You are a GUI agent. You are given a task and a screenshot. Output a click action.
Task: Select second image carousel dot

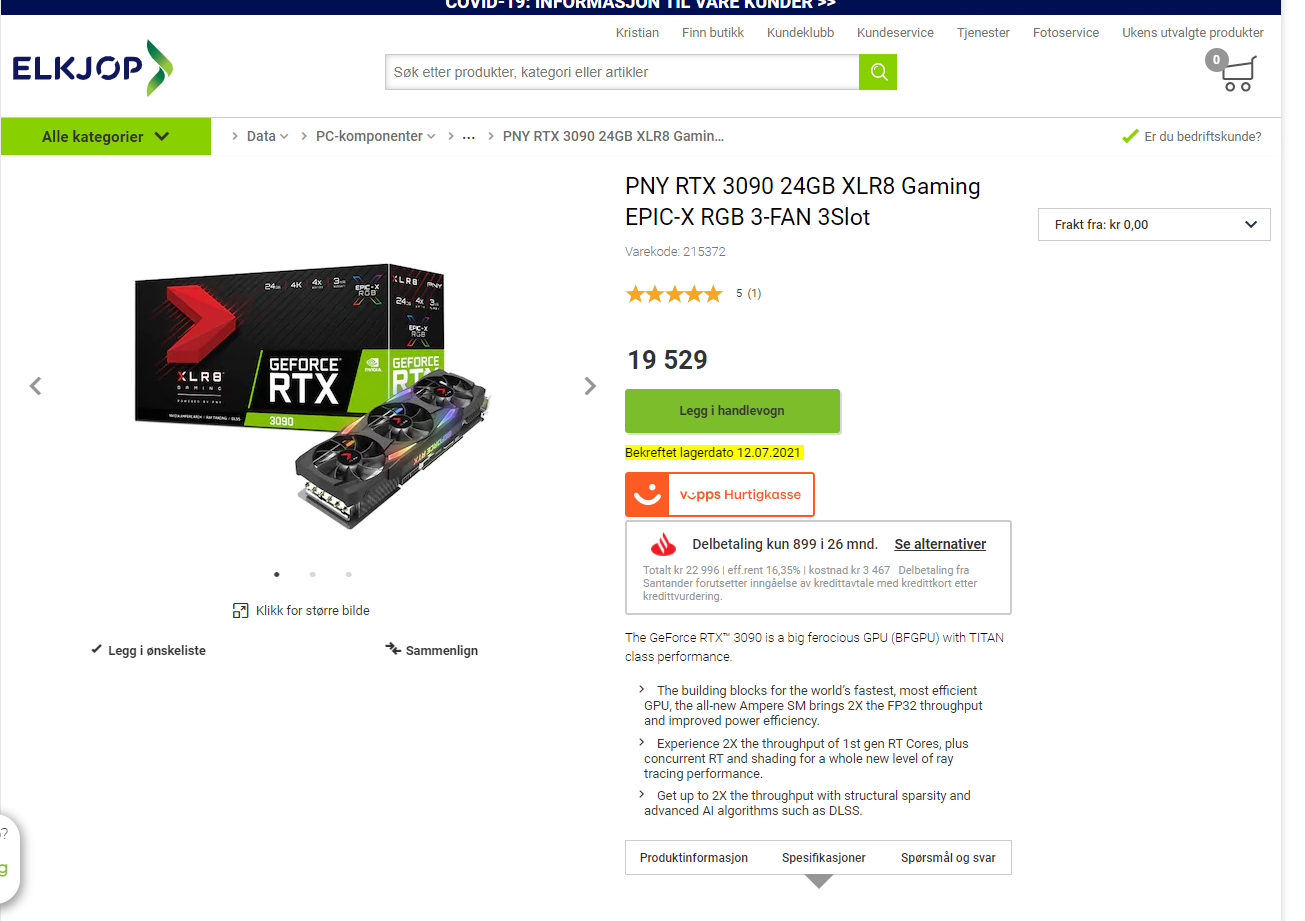(x=312, y=574)
